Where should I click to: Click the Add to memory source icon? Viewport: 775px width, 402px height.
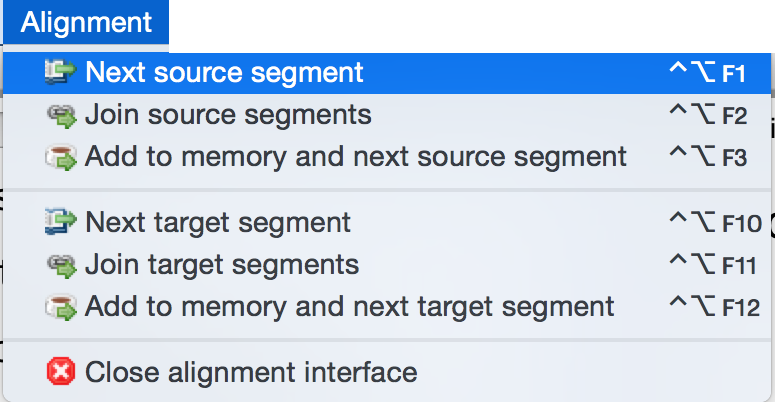61,157
